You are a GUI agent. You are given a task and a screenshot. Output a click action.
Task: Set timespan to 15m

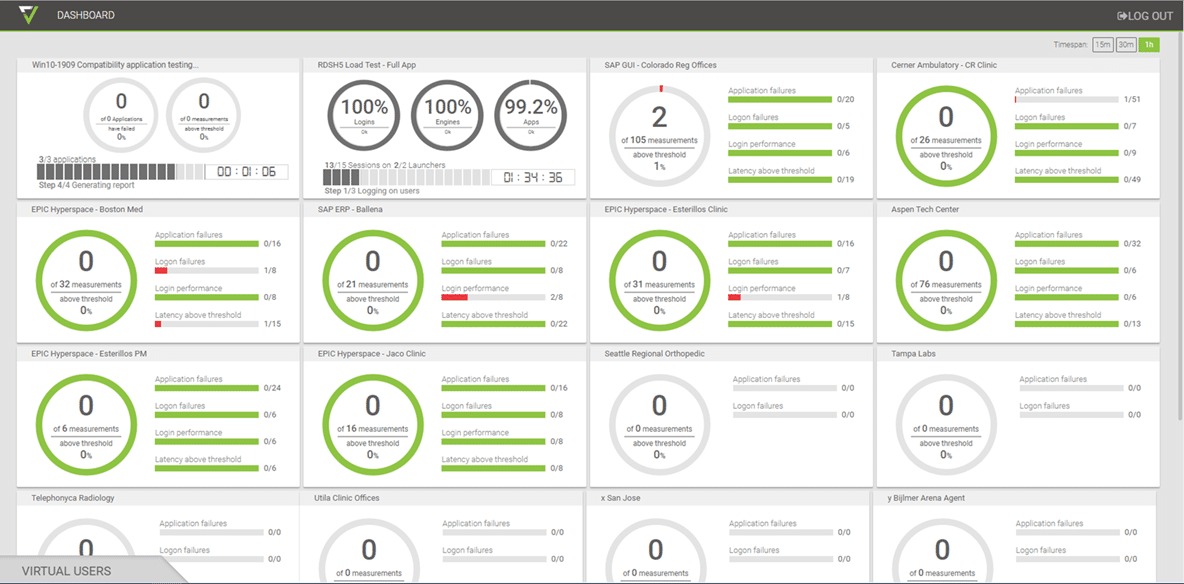pyautogui.click(x=1102, y=45)
